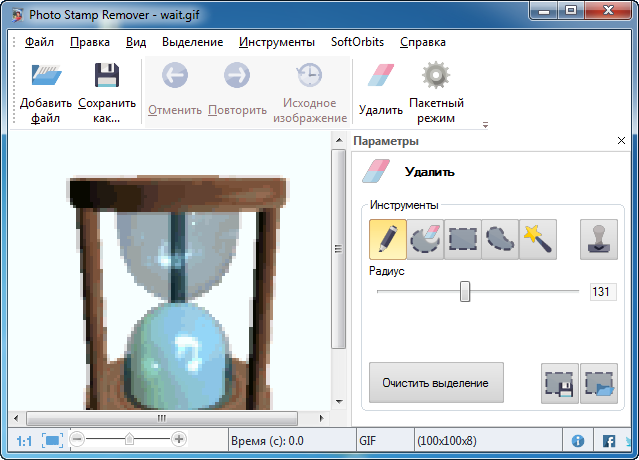Click the zoom slider handle
639x460 pixels.
[129, 439]
